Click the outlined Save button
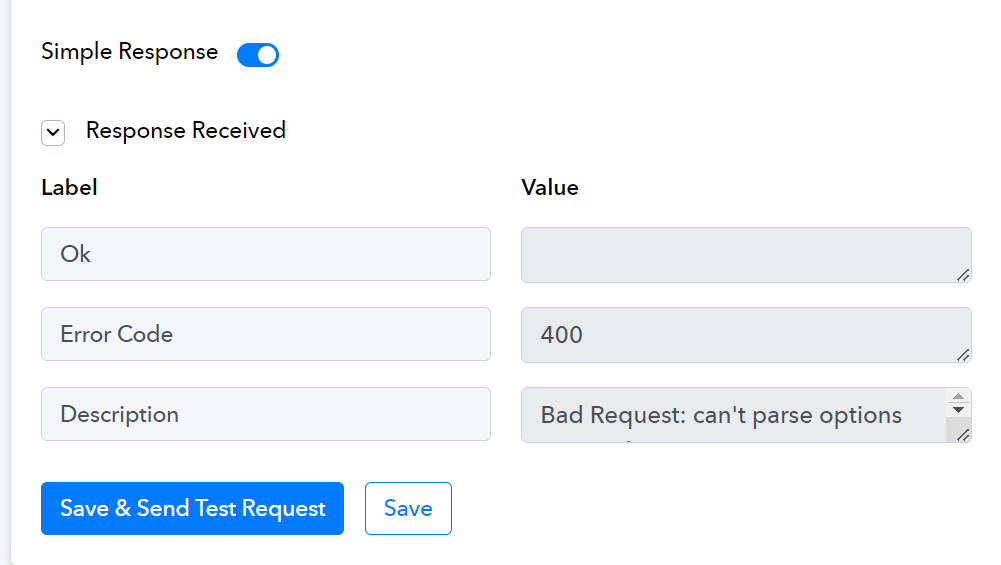This screenshot has height=565, width=1001. [409, 508]
